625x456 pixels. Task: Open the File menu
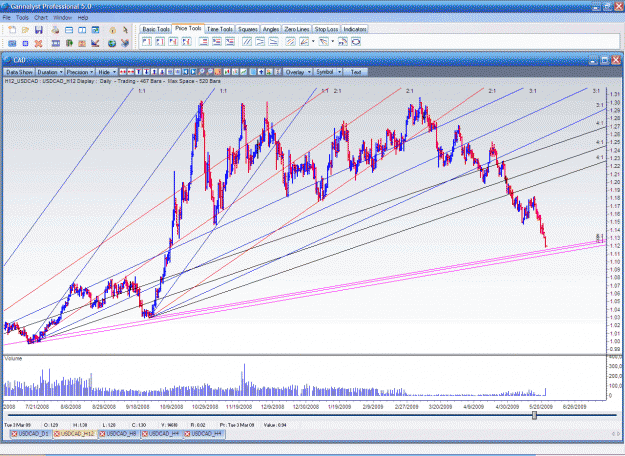pos(6,18)
